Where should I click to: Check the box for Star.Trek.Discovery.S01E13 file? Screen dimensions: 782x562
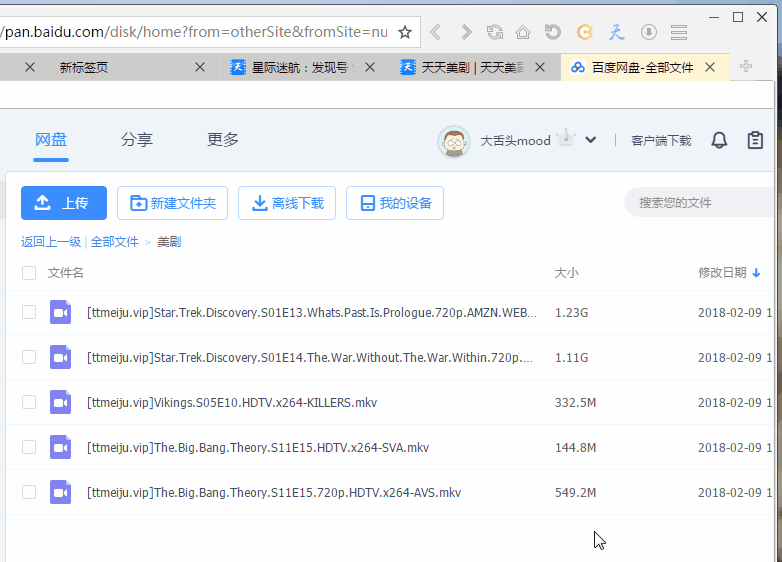29,313
